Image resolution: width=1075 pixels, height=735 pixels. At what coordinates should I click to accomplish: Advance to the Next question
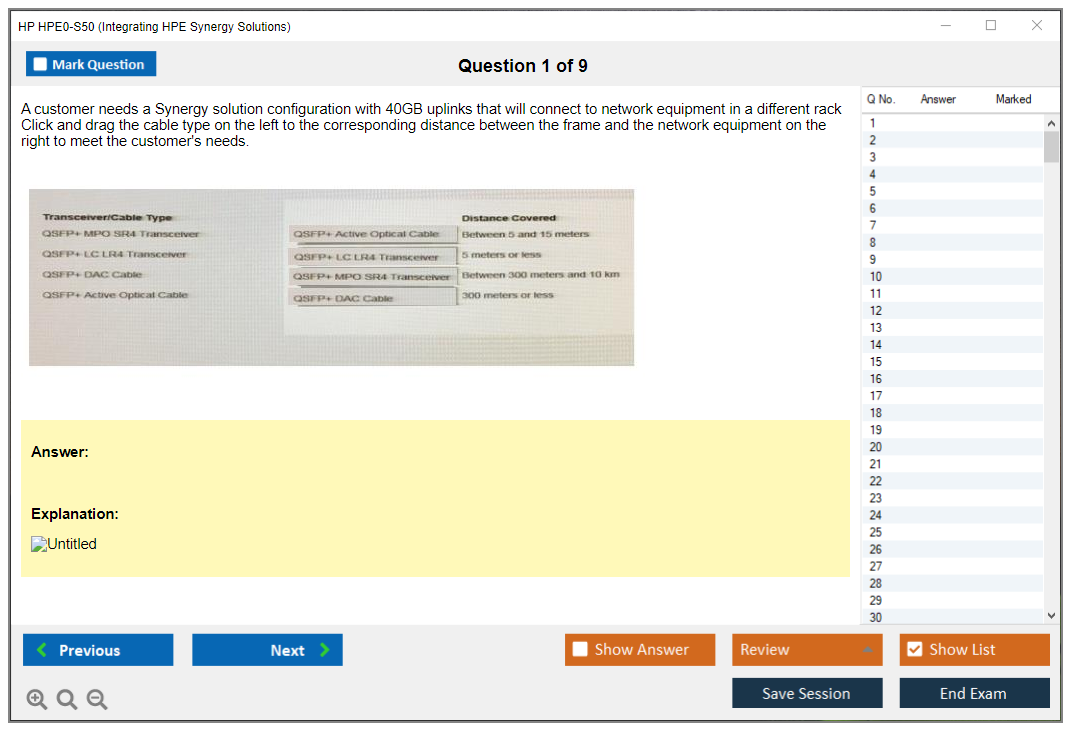click(267, 650)
